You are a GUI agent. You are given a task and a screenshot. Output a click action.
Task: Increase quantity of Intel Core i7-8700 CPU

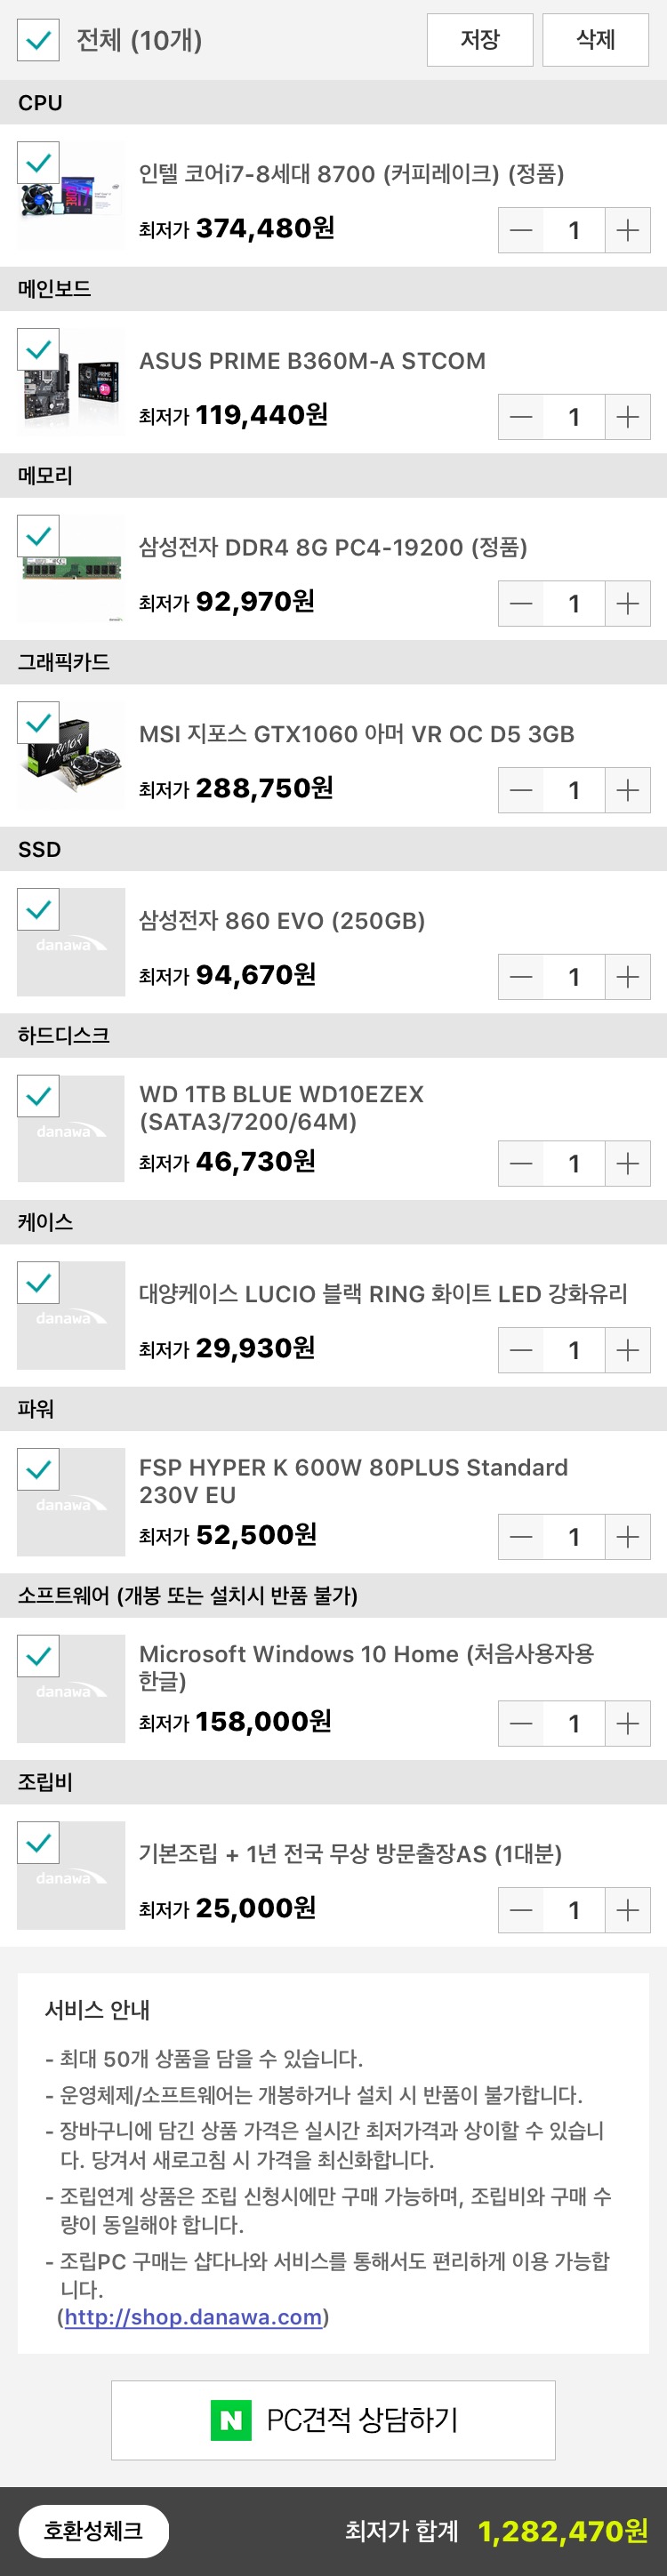(627, 231)
